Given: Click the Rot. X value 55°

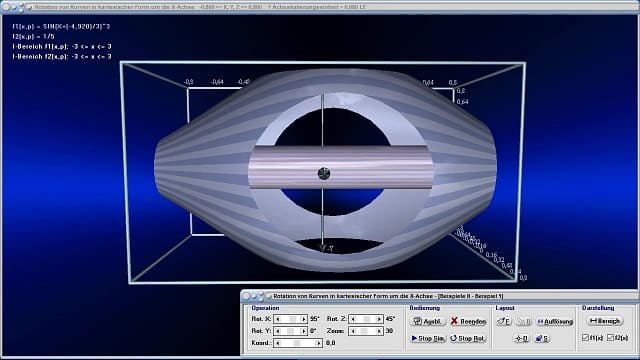Looking at the screenshot, I should click(x=314, y=319).
